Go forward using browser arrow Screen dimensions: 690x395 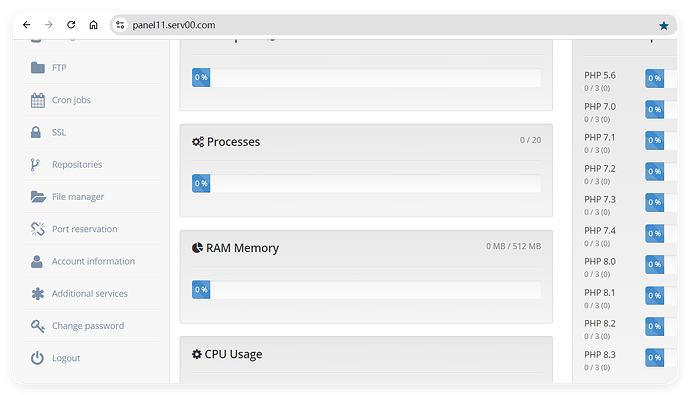tap(48, 25)
